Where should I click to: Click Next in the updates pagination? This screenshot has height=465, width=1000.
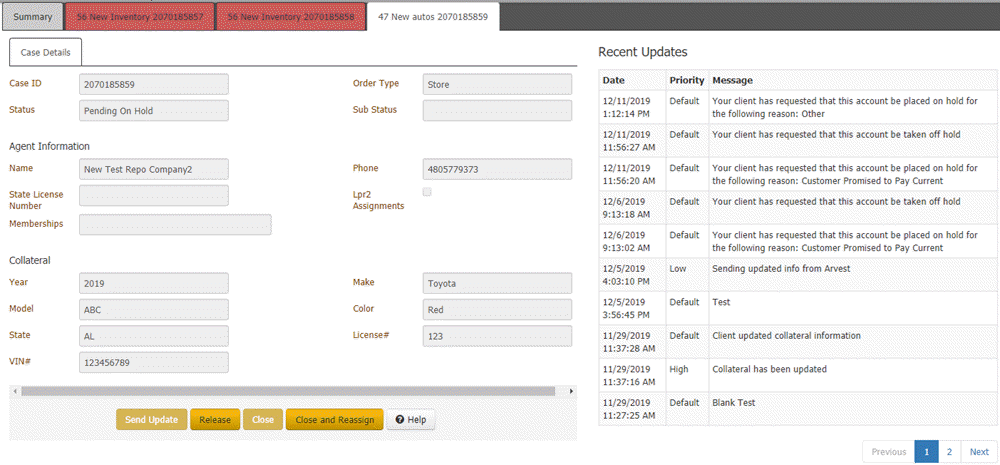point(979,452)
